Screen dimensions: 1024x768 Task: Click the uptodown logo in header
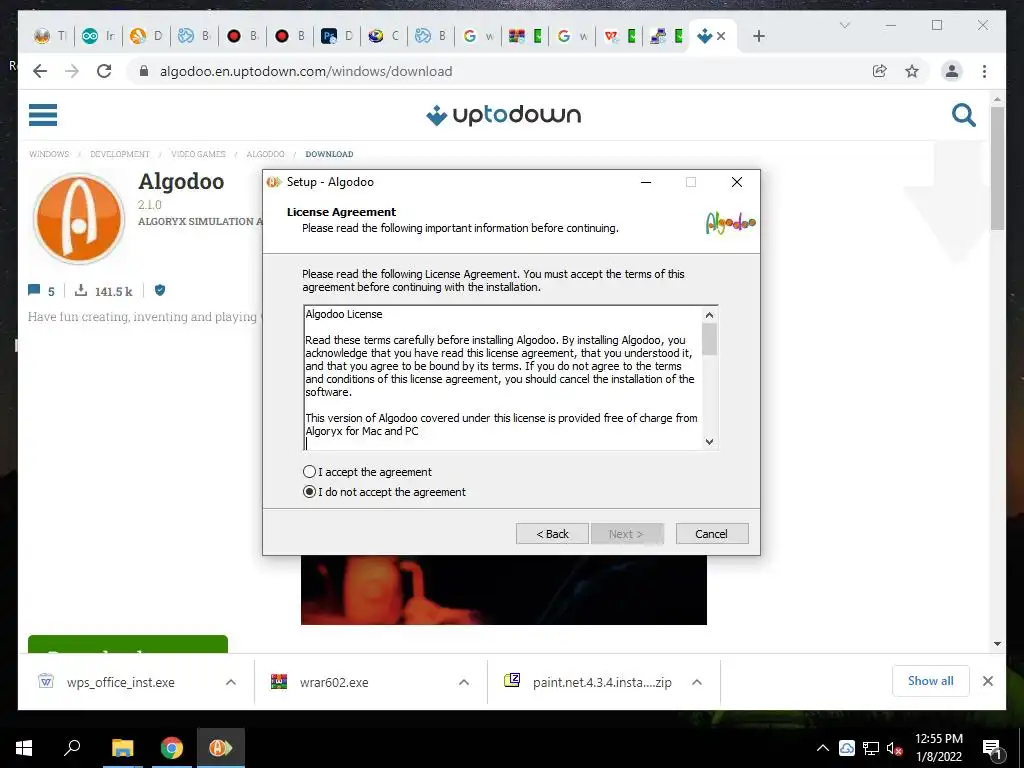504,115
